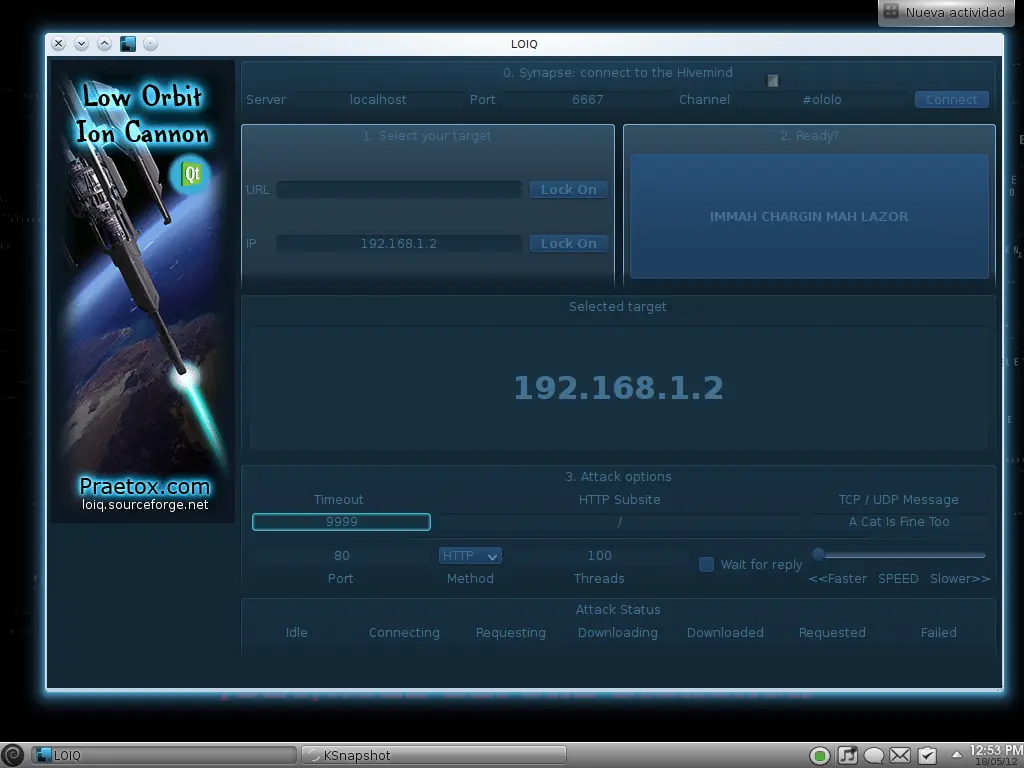Expand hidden tray icons with the up arrow
This screenshot has height=768, width=1024.
click(956, 755)
